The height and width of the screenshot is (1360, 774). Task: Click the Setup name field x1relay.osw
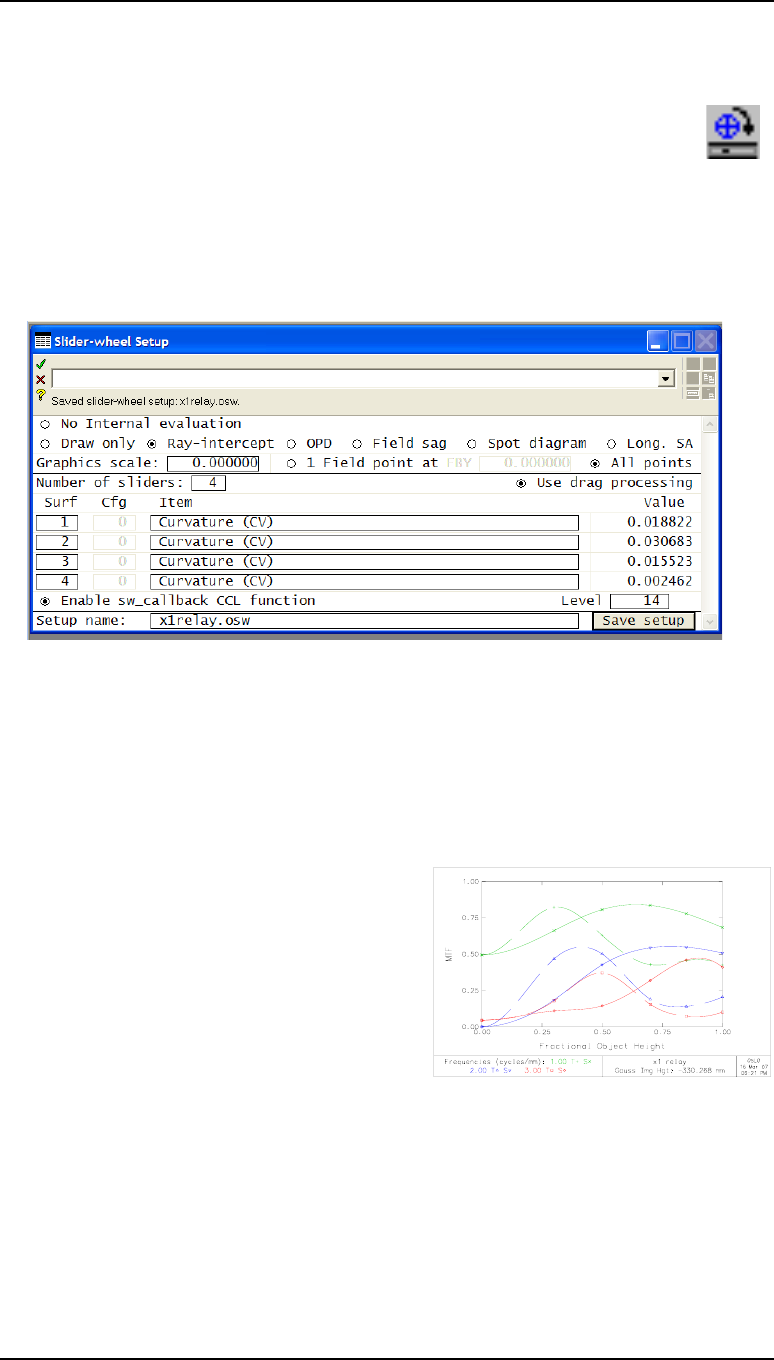(364, 621)
